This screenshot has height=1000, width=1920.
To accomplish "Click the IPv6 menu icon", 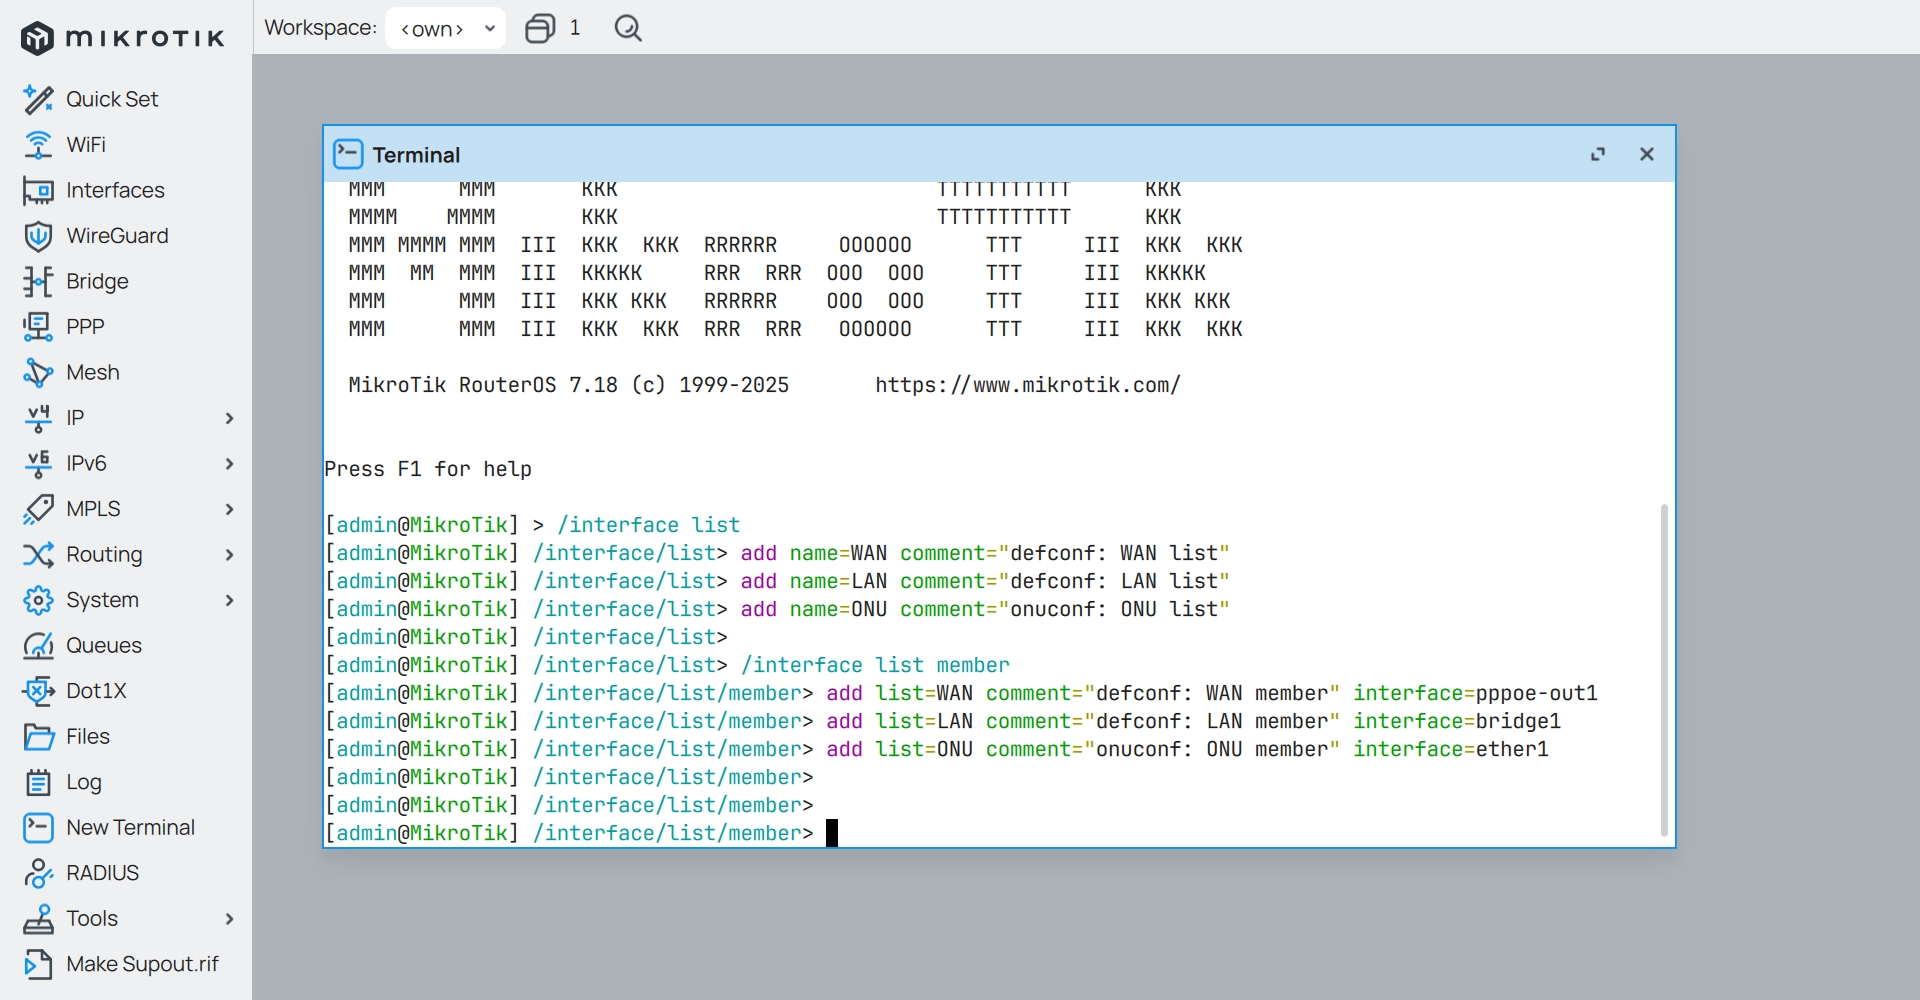I will (38, 463).
